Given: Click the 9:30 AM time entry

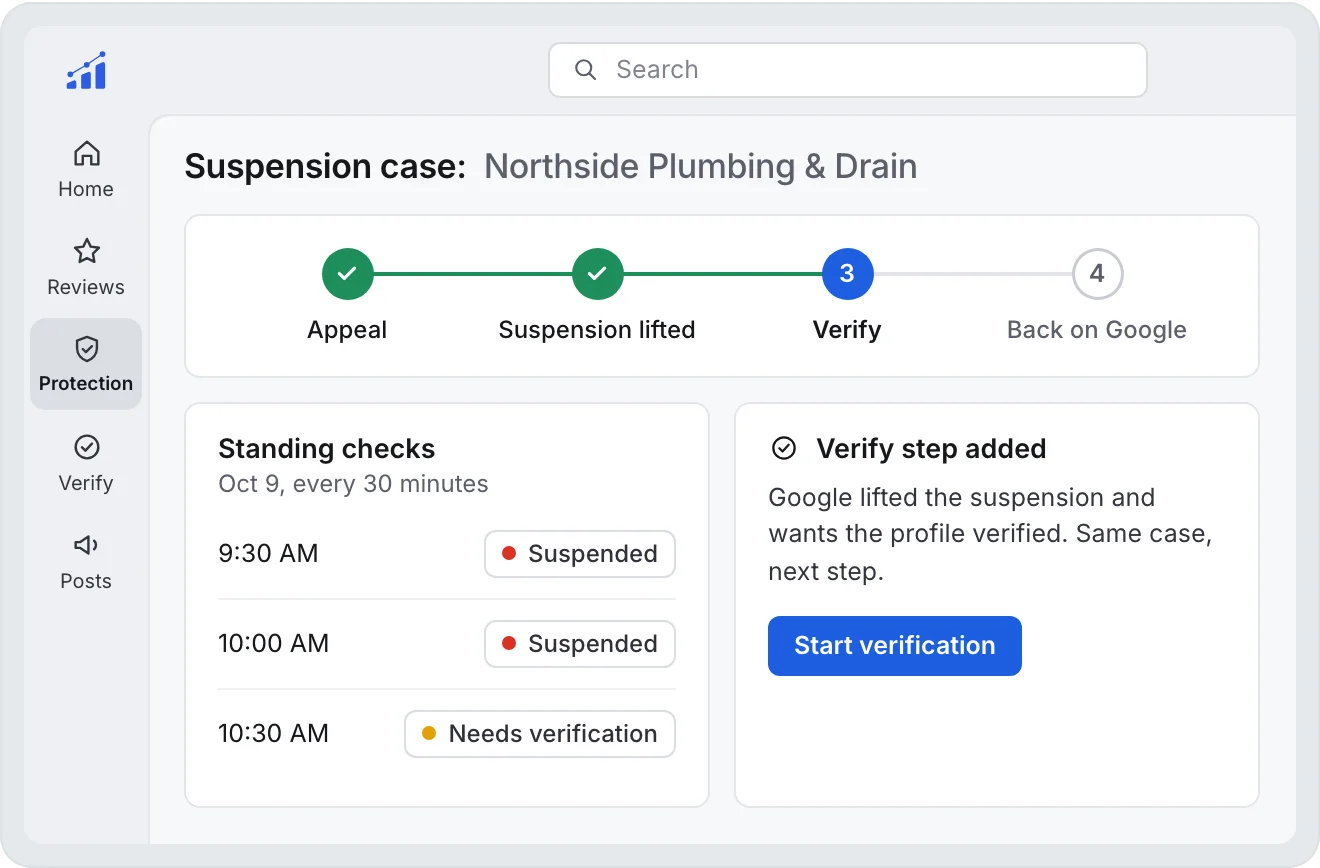Looking at the screenshot, I should [x=268, y=554].
